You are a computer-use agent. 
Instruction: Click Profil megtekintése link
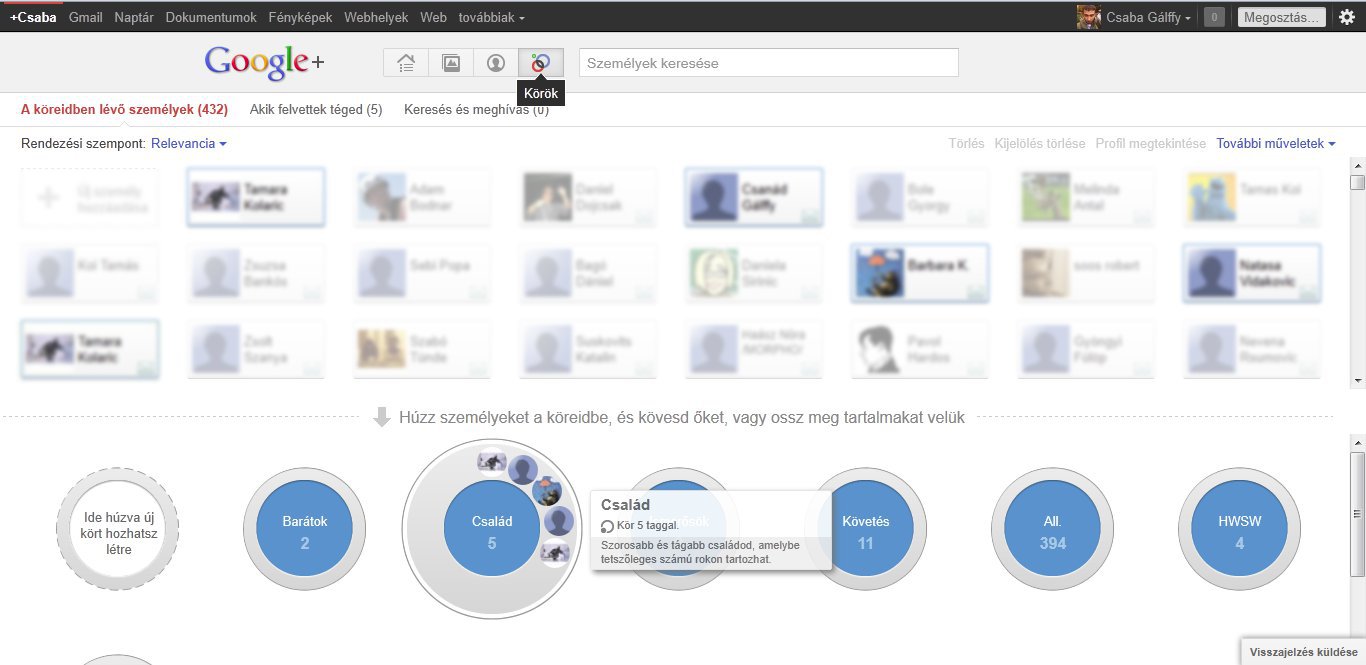tap(1150, 144)
